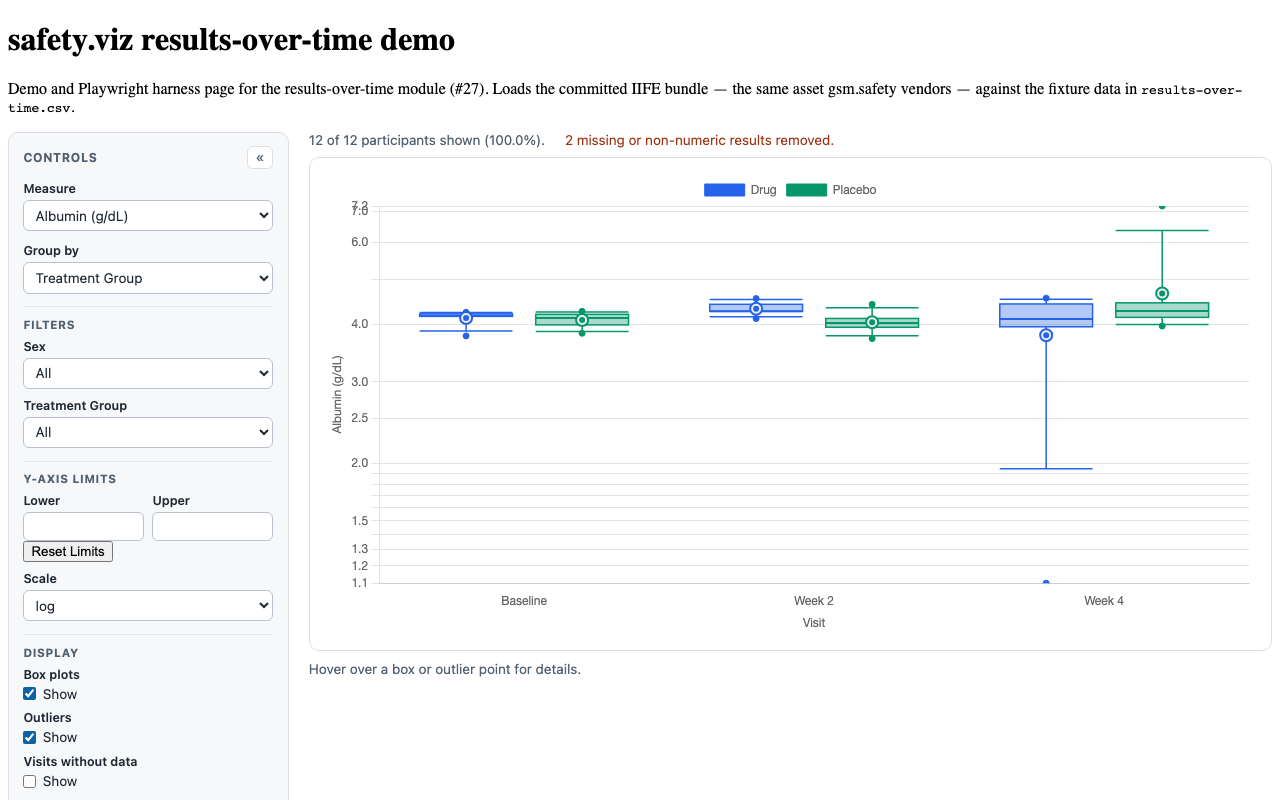Click the Placebo mean marker at Baseline
Screen dimensions: 1280x800
coord(582,320)
